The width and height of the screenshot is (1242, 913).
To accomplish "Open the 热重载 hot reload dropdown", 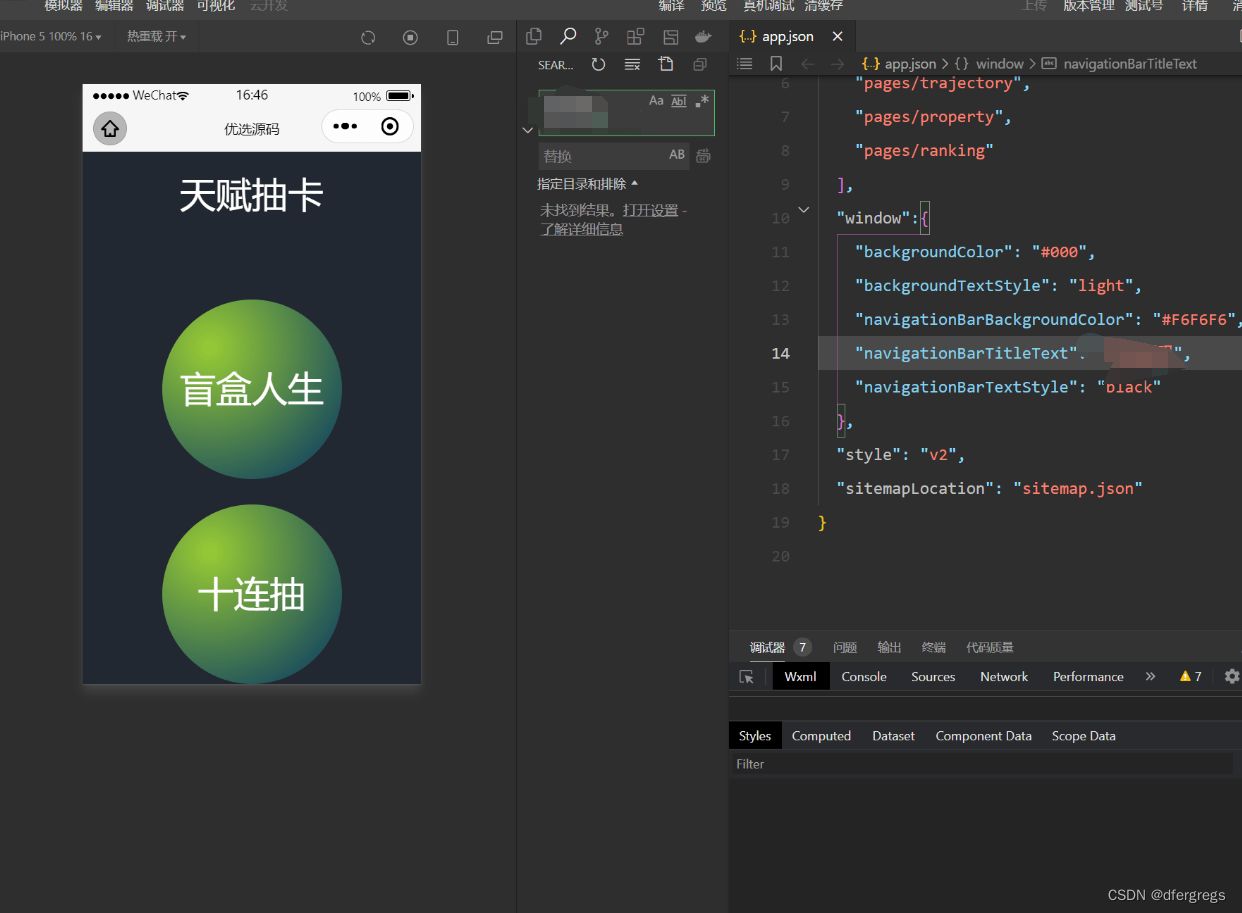I will tap(156, 37).
